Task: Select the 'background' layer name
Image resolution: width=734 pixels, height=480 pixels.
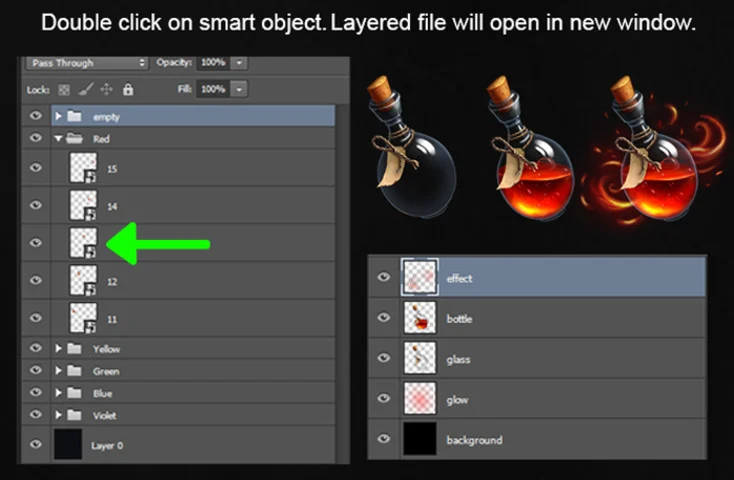Action: (x=475, y=440)
